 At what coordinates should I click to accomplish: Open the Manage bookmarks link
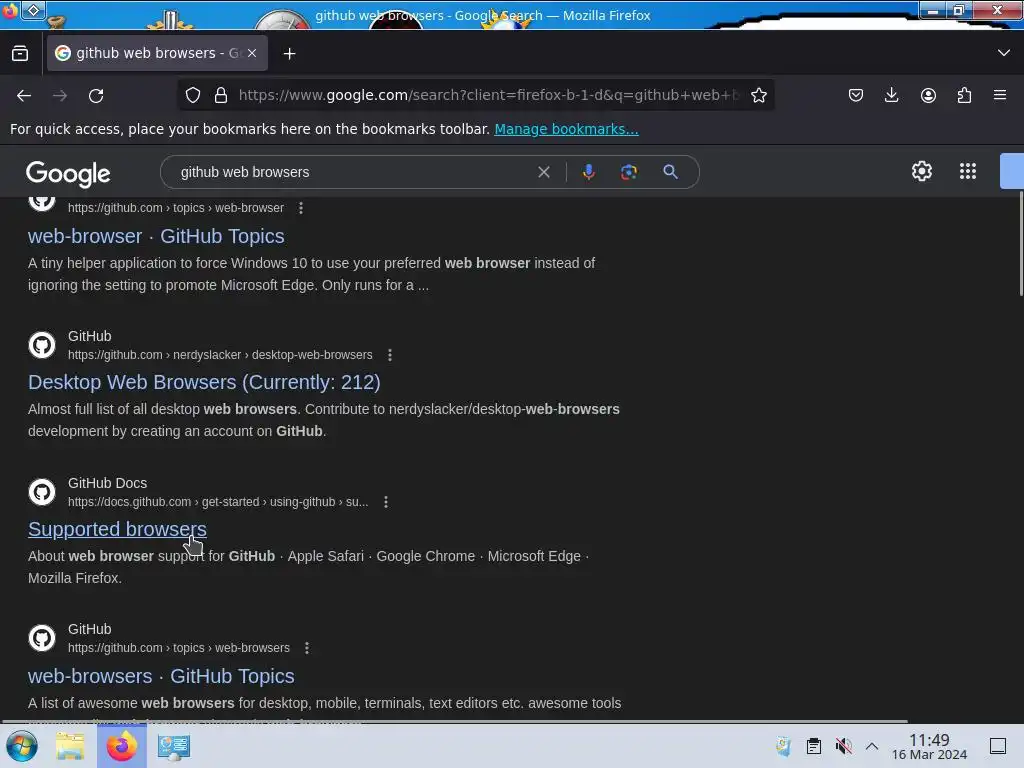[566, 129]
